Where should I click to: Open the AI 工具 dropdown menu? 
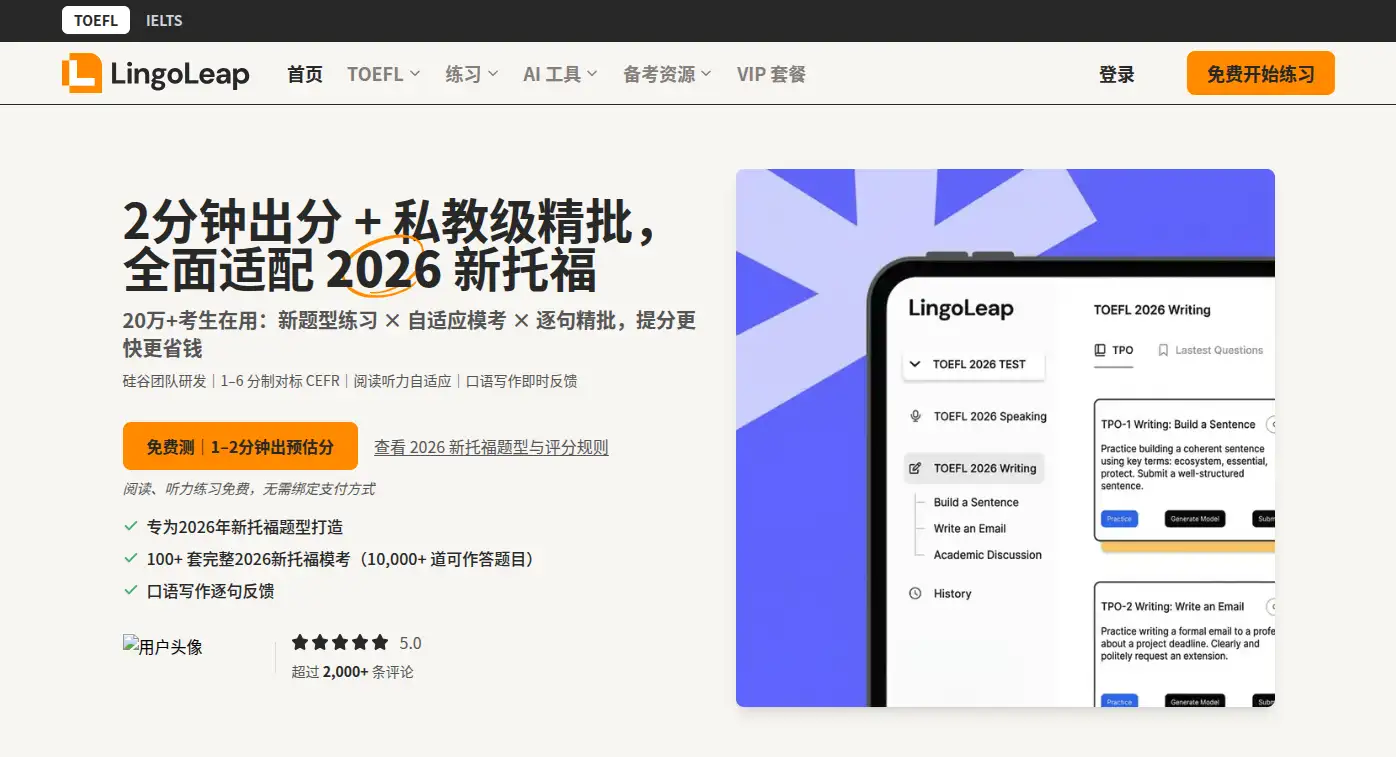point(560,74)
